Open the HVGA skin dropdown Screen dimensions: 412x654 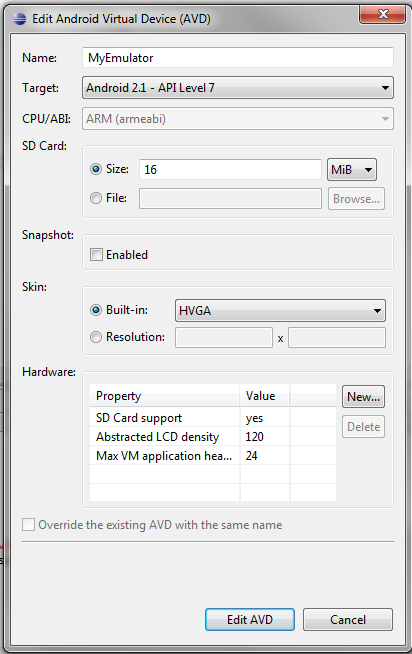point(280,311)
